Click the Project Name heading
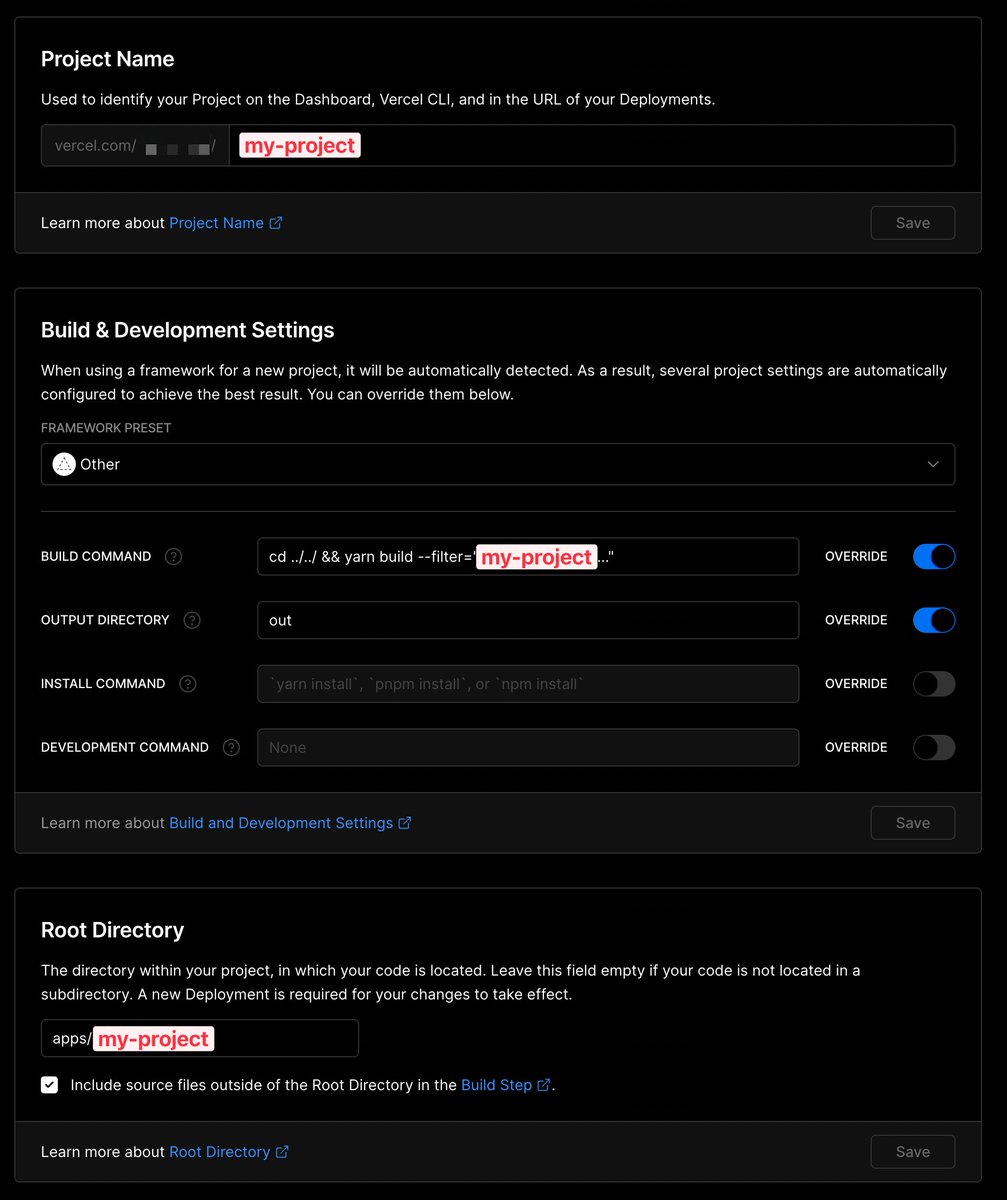This screenshot has width=1007, height=1200. (x=108, y=59)
